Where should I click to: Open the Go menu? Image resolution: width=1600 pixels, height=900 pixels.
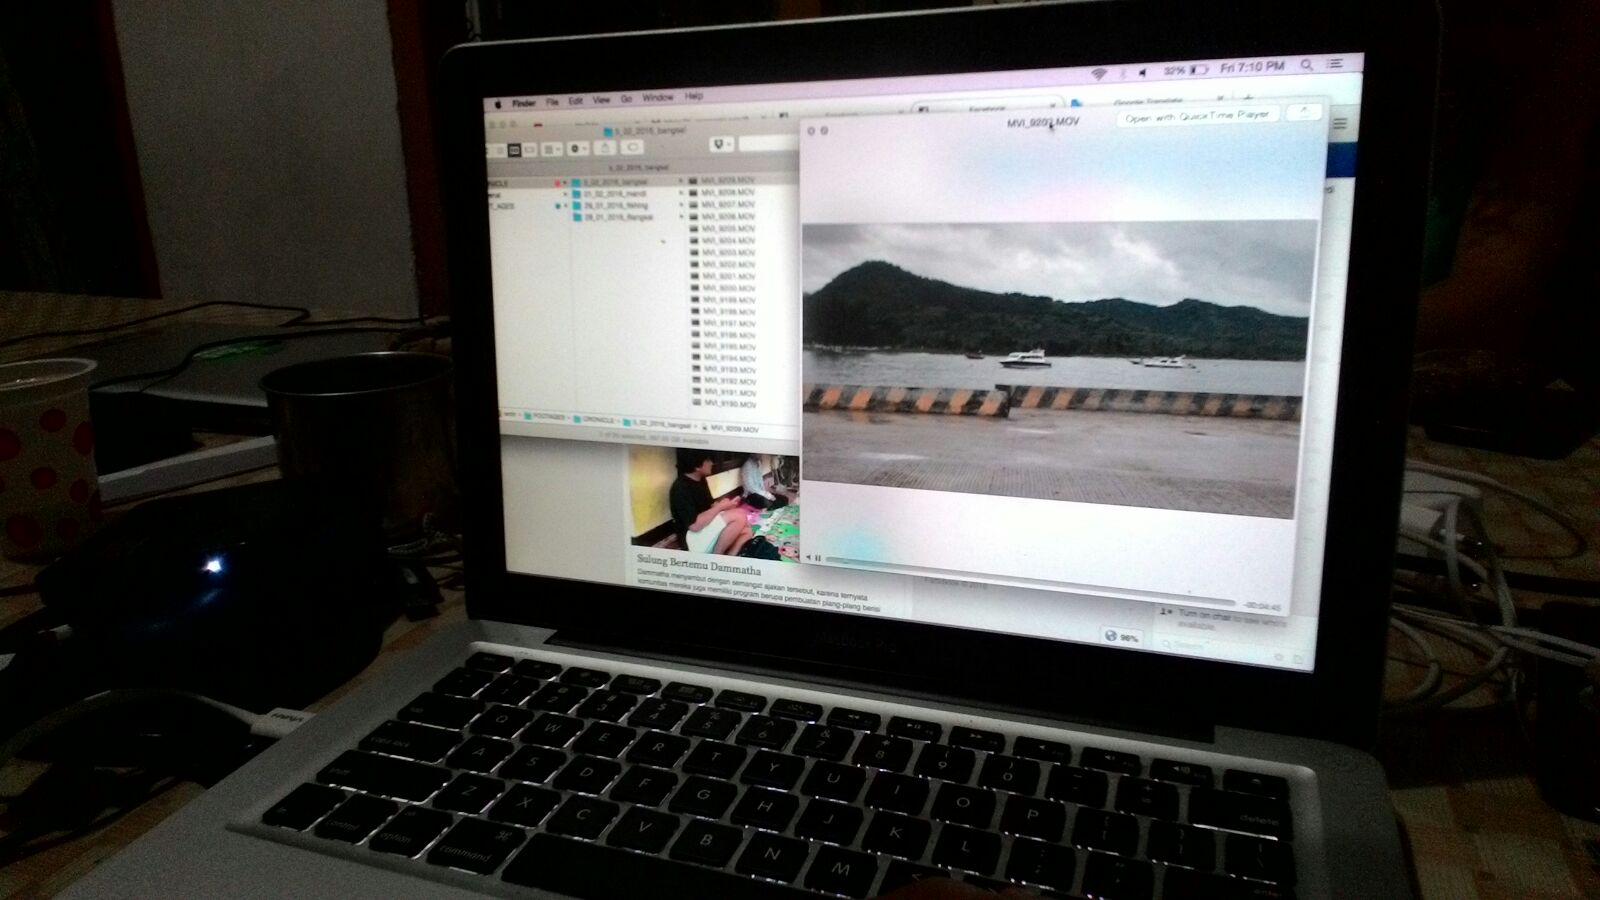[x=626, y=99]
